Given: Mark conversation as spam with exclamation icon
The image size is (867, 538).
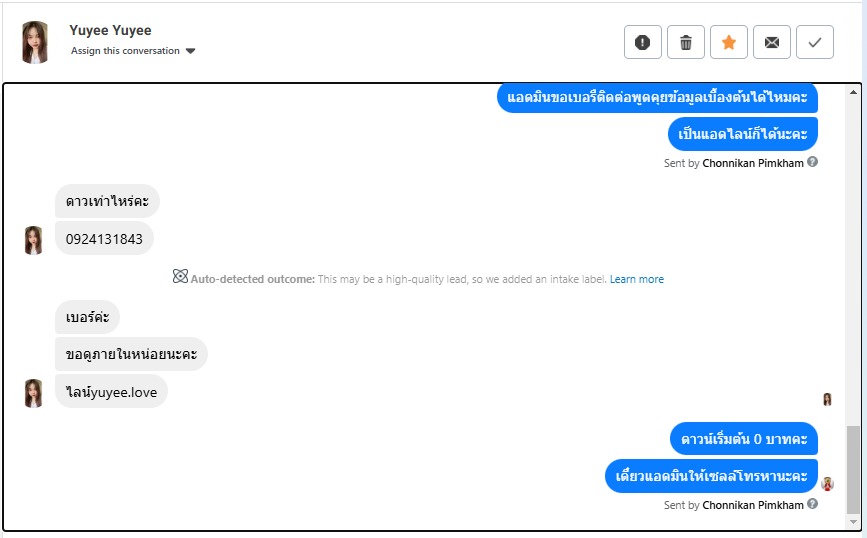Looking at the screenshot, I should click(642, 42).
